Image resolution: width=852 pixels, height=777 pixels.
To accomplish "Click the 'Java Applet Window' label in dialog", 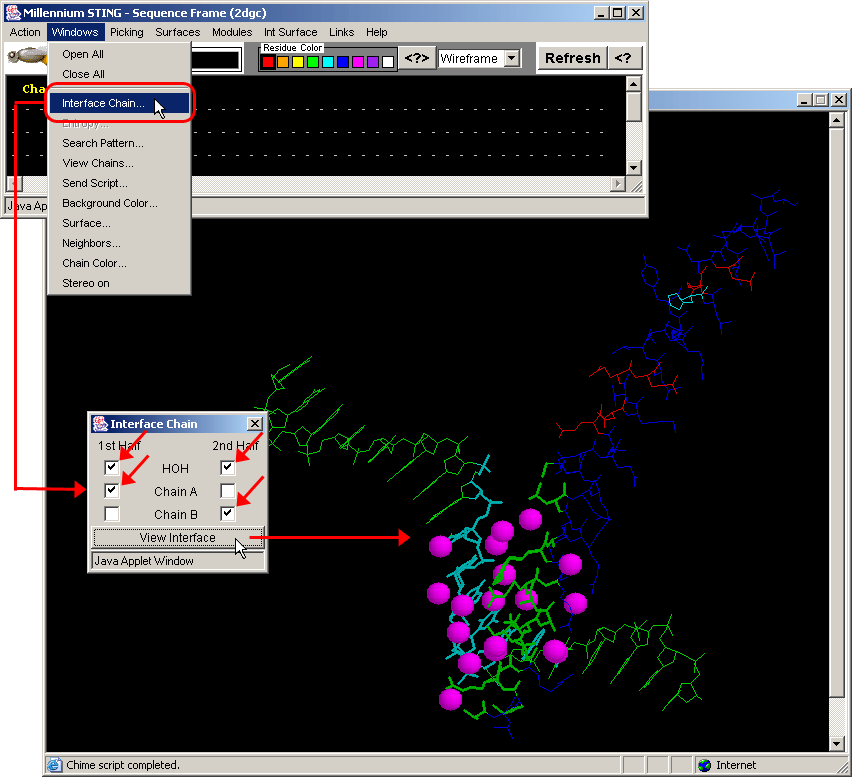I will [x=144, y=561].
